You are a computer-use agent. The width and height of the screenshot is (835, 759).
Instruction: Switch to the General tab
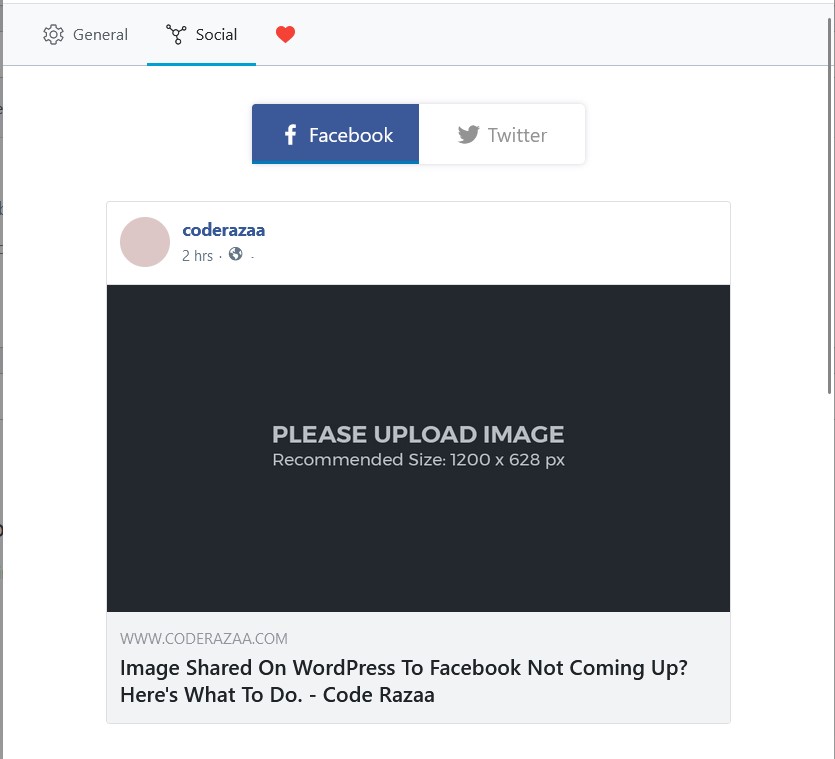[100, 35]
